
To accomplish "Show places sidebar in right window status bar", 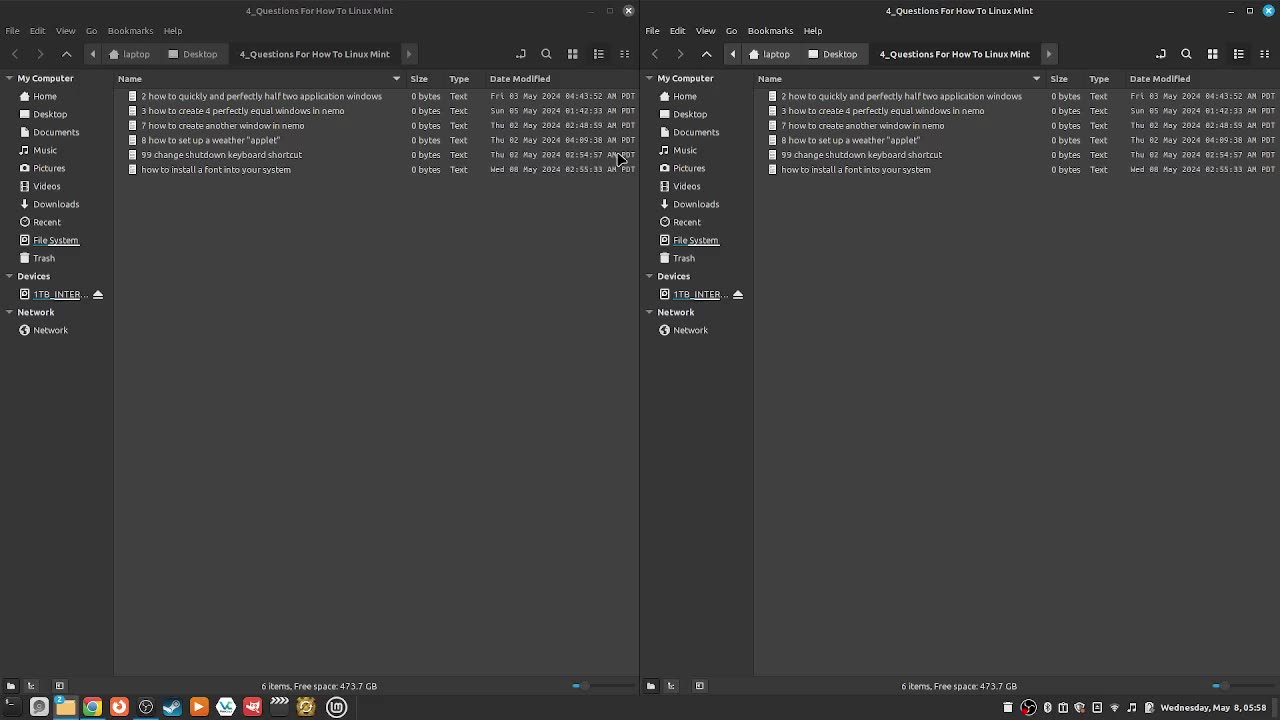I will [x=650, y=686].
